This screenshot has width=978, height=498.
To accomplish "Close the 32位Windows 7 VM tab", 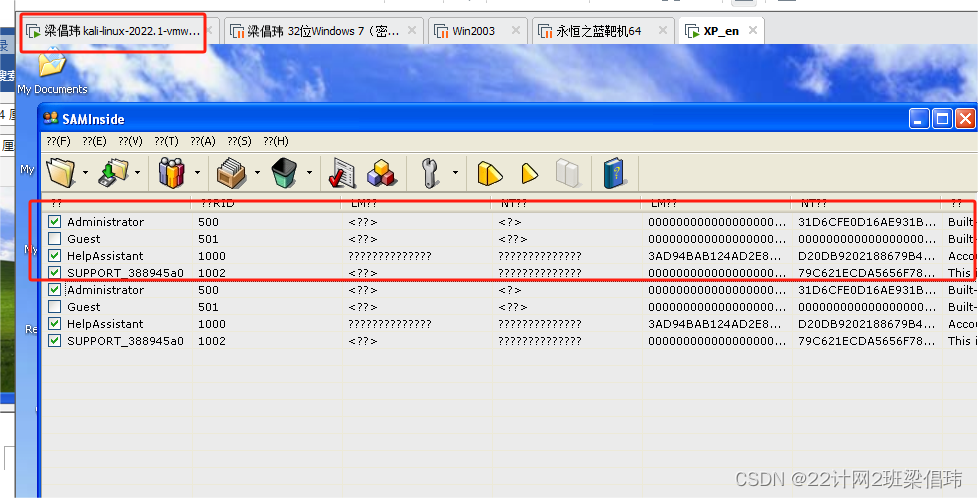I will [x=412, y=30].
